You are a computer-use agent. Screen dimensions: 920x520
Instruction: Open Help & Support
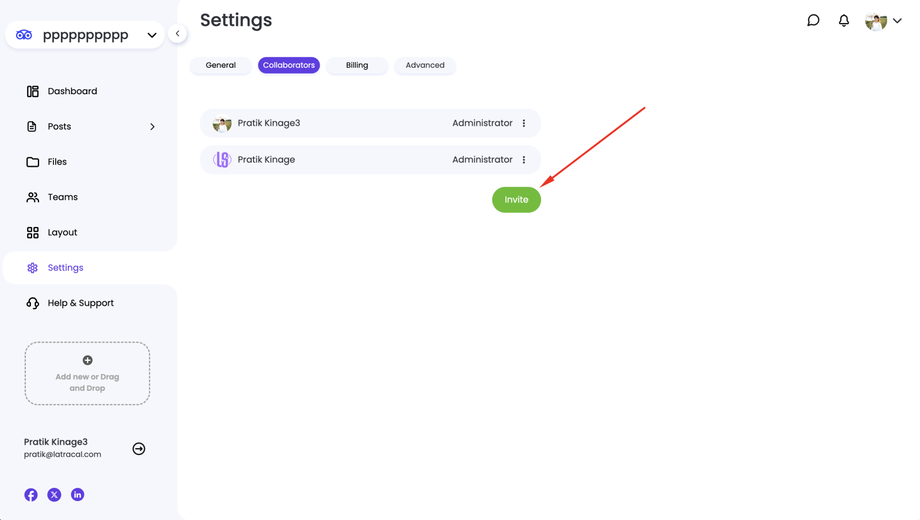80,303
